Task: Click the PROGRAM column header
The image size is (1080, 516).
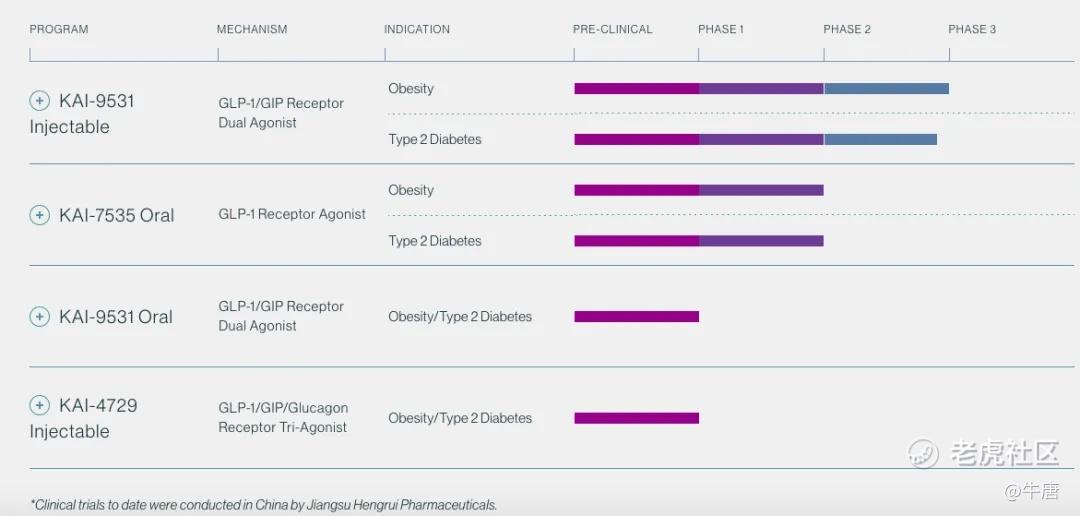Action: coord(59,29)
